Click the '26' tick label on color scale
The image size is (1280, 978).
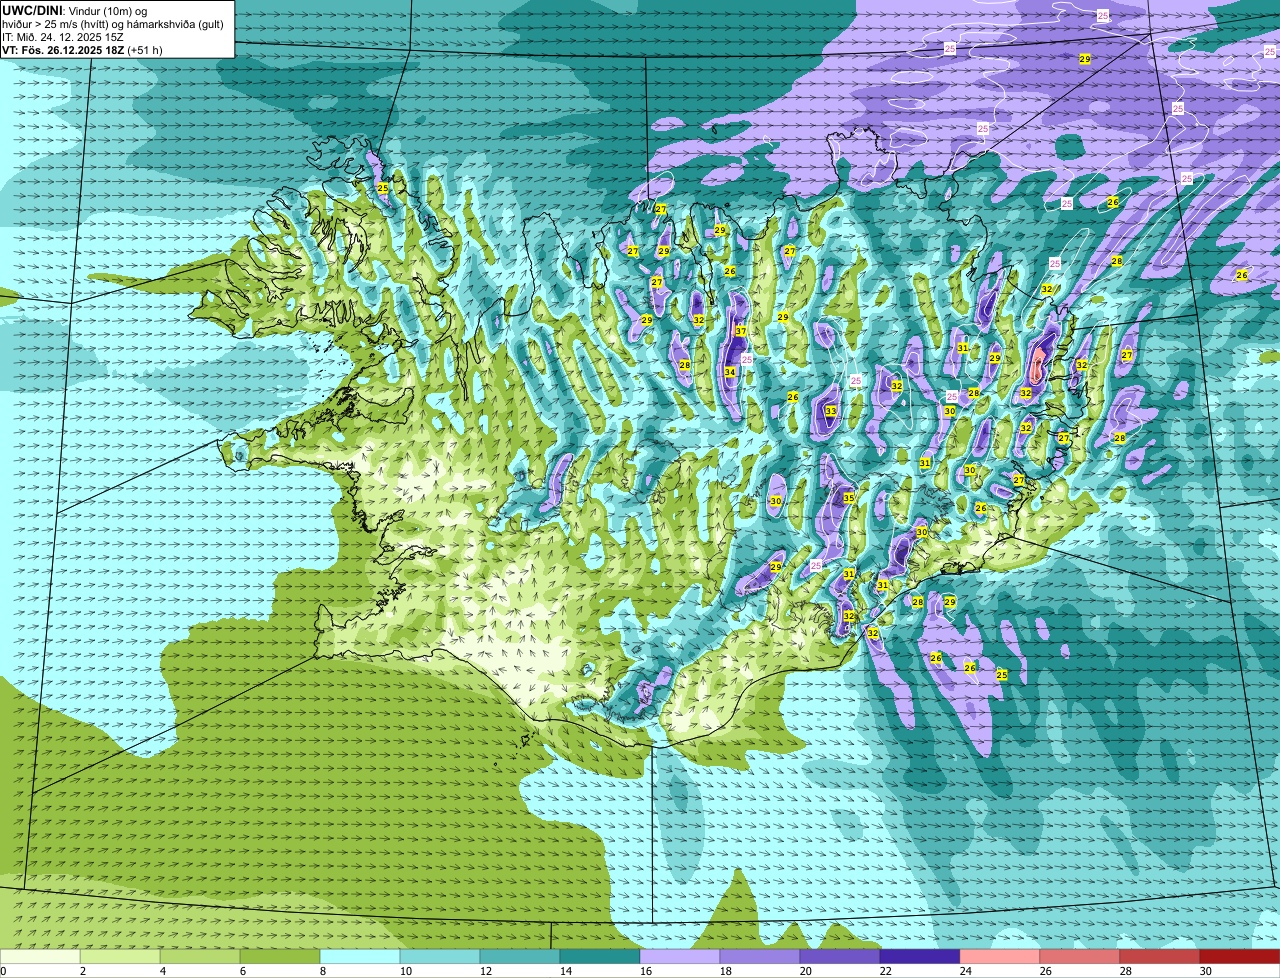(x=1046, y=971)
